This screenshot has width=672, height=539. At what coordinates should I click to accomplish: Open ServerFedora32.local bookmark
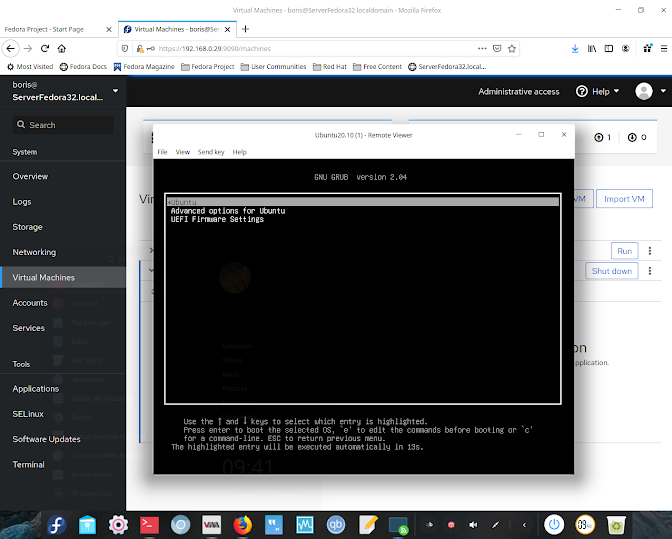[x=447, y=66]
